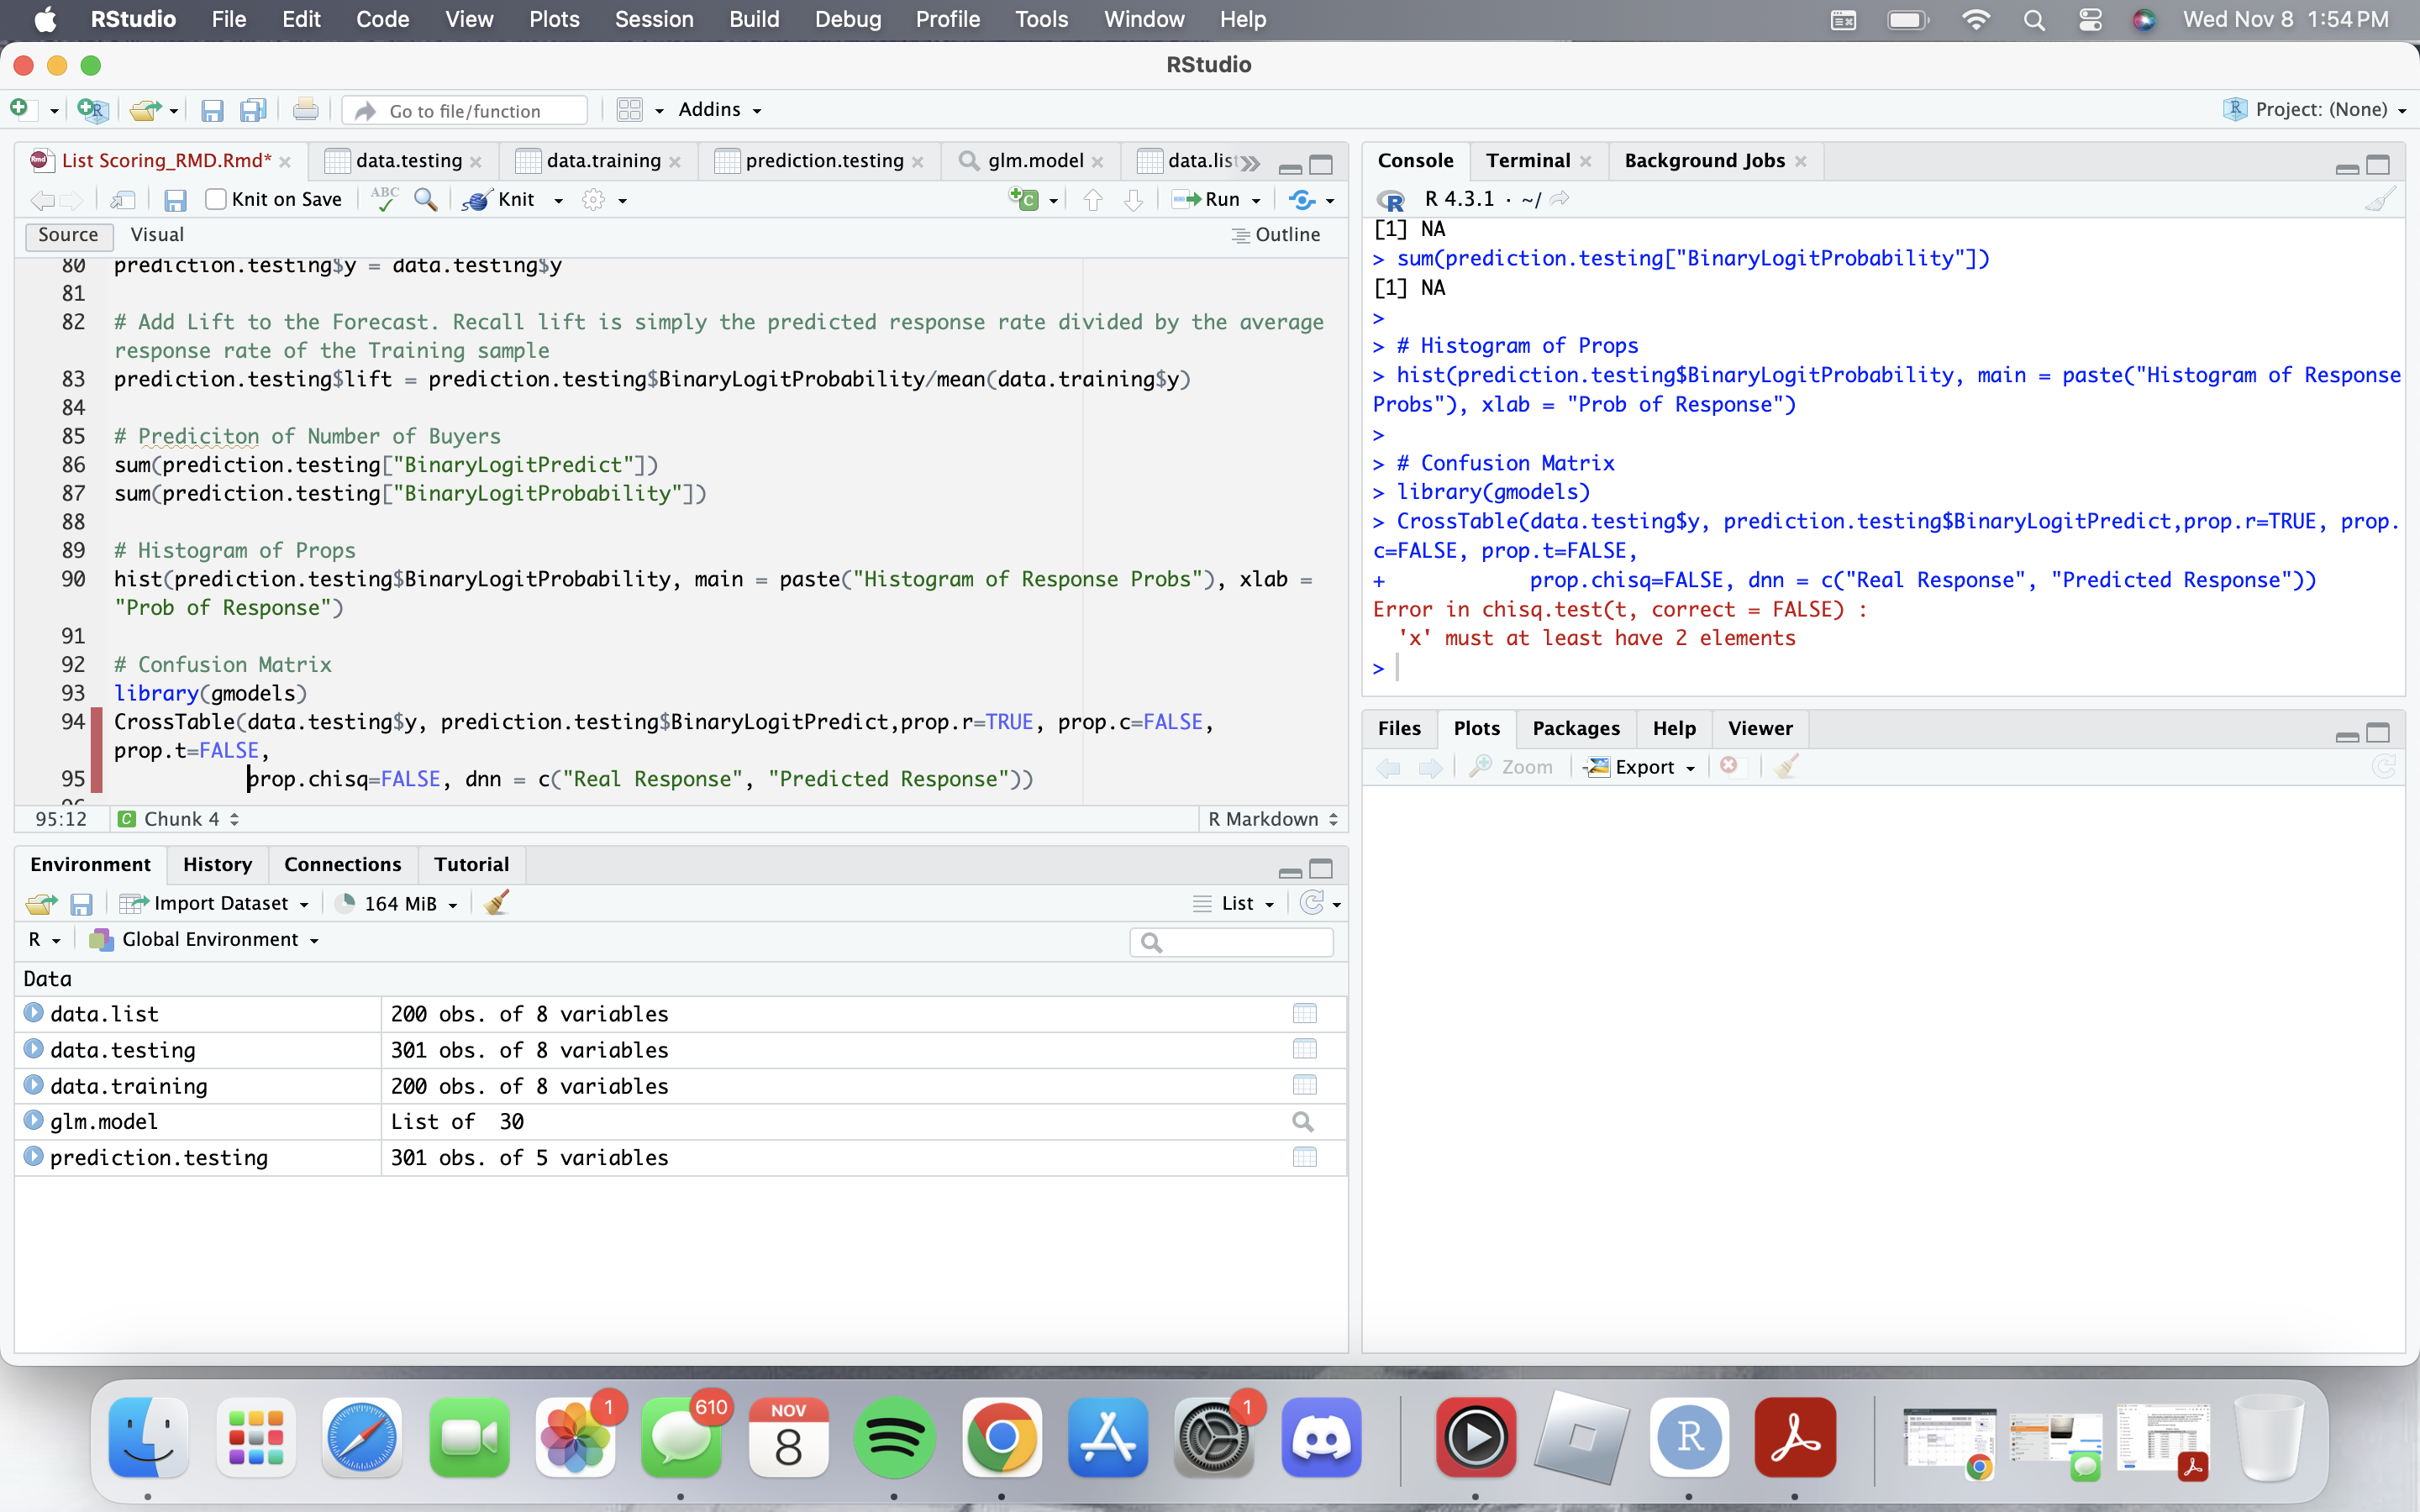
Task: Open the Run dropdown arrow
Action: (1256, 200)
